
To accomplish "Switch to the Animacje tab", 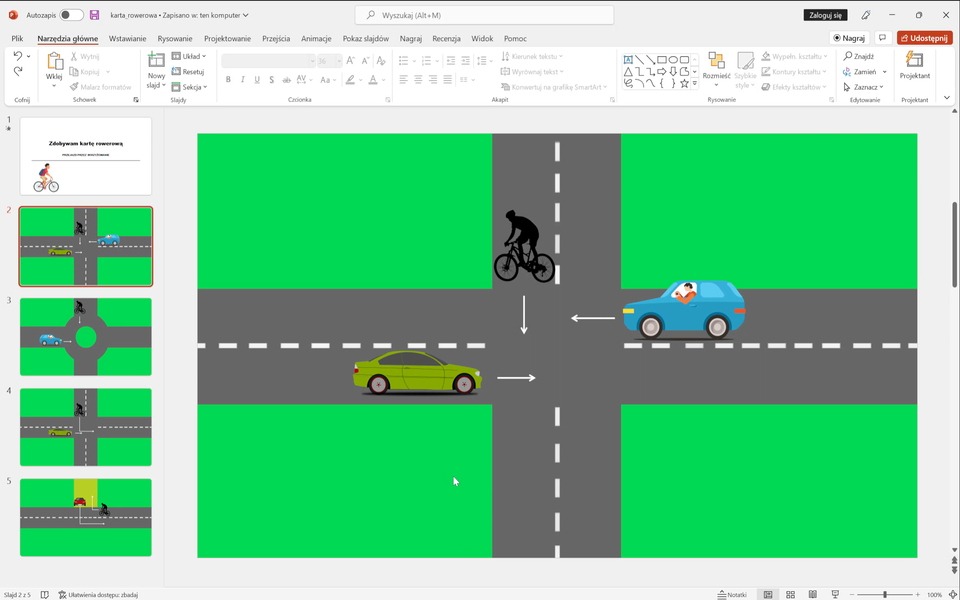I will tap(316, 39).
